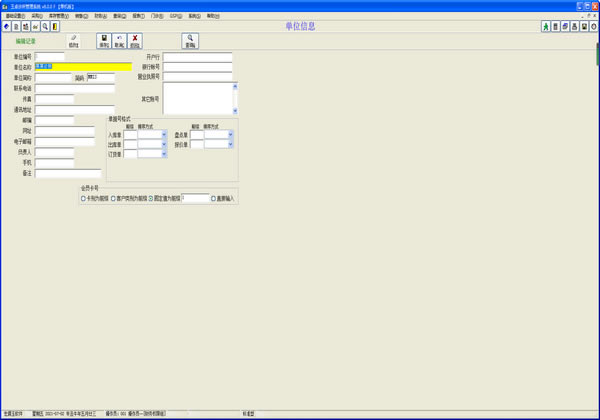Image resolution: width=600 pixels, height=420 pixels.
Task: Click the 查询 magnifier icon button
Action: [x=190, y=40]
